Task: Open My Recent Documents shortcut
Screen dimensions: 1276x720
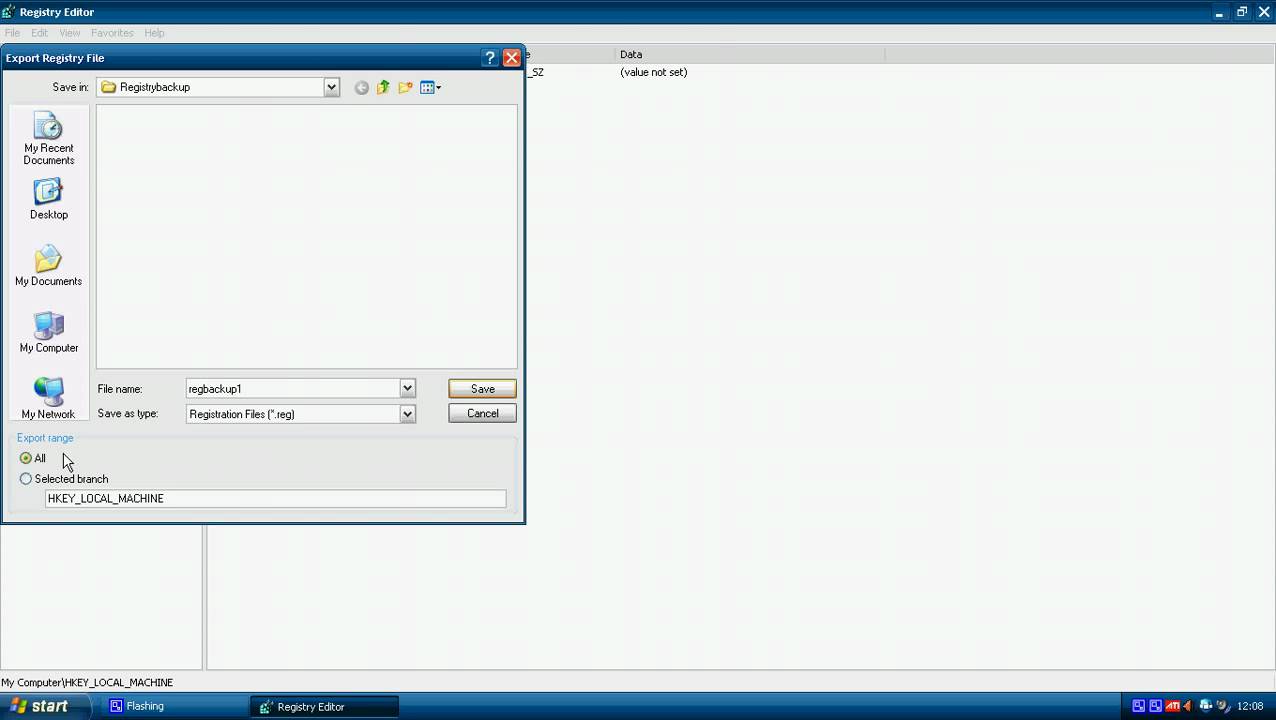Action: [x=48, y=139]
